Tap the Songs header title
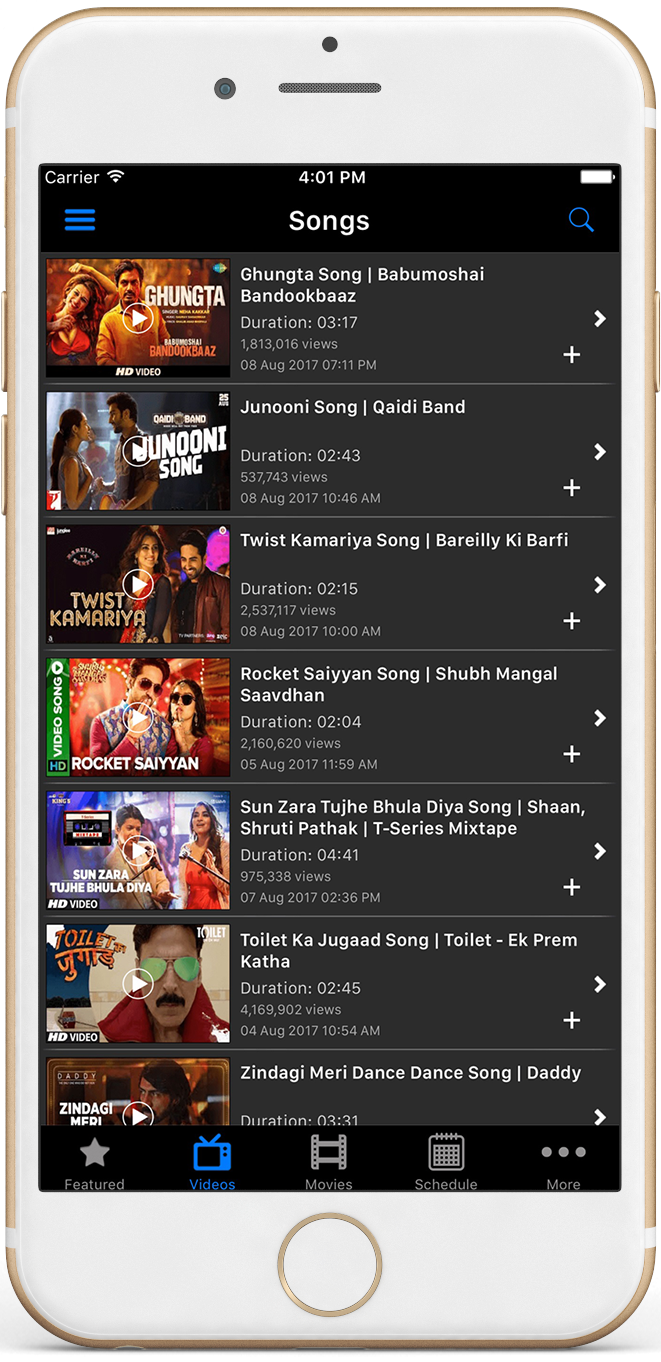The width and height of the screenshot is (661, 1362). (329, 221)
